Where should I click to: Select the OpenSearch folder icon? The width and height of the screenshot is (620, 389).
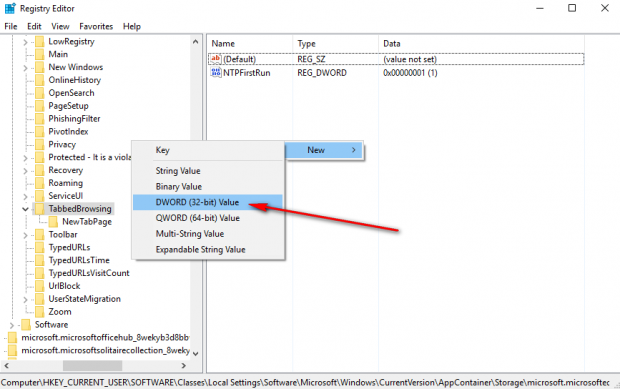40,93
